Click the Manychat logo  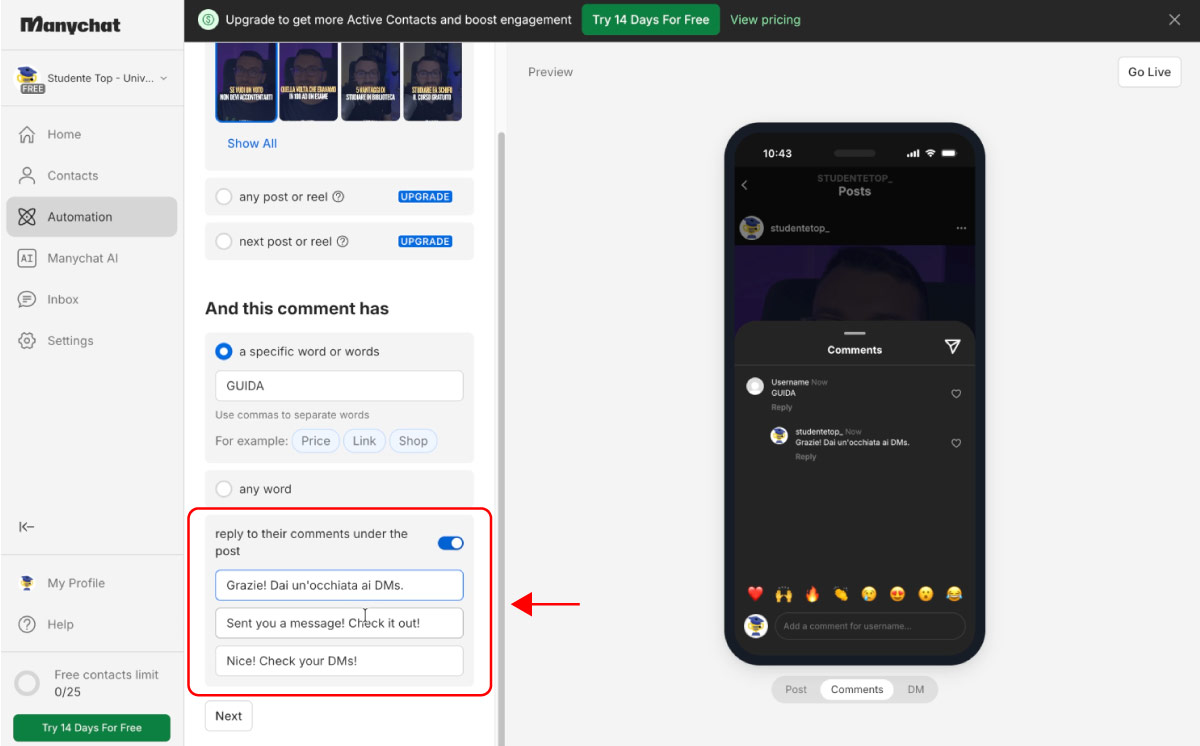[x=70, y=25]
